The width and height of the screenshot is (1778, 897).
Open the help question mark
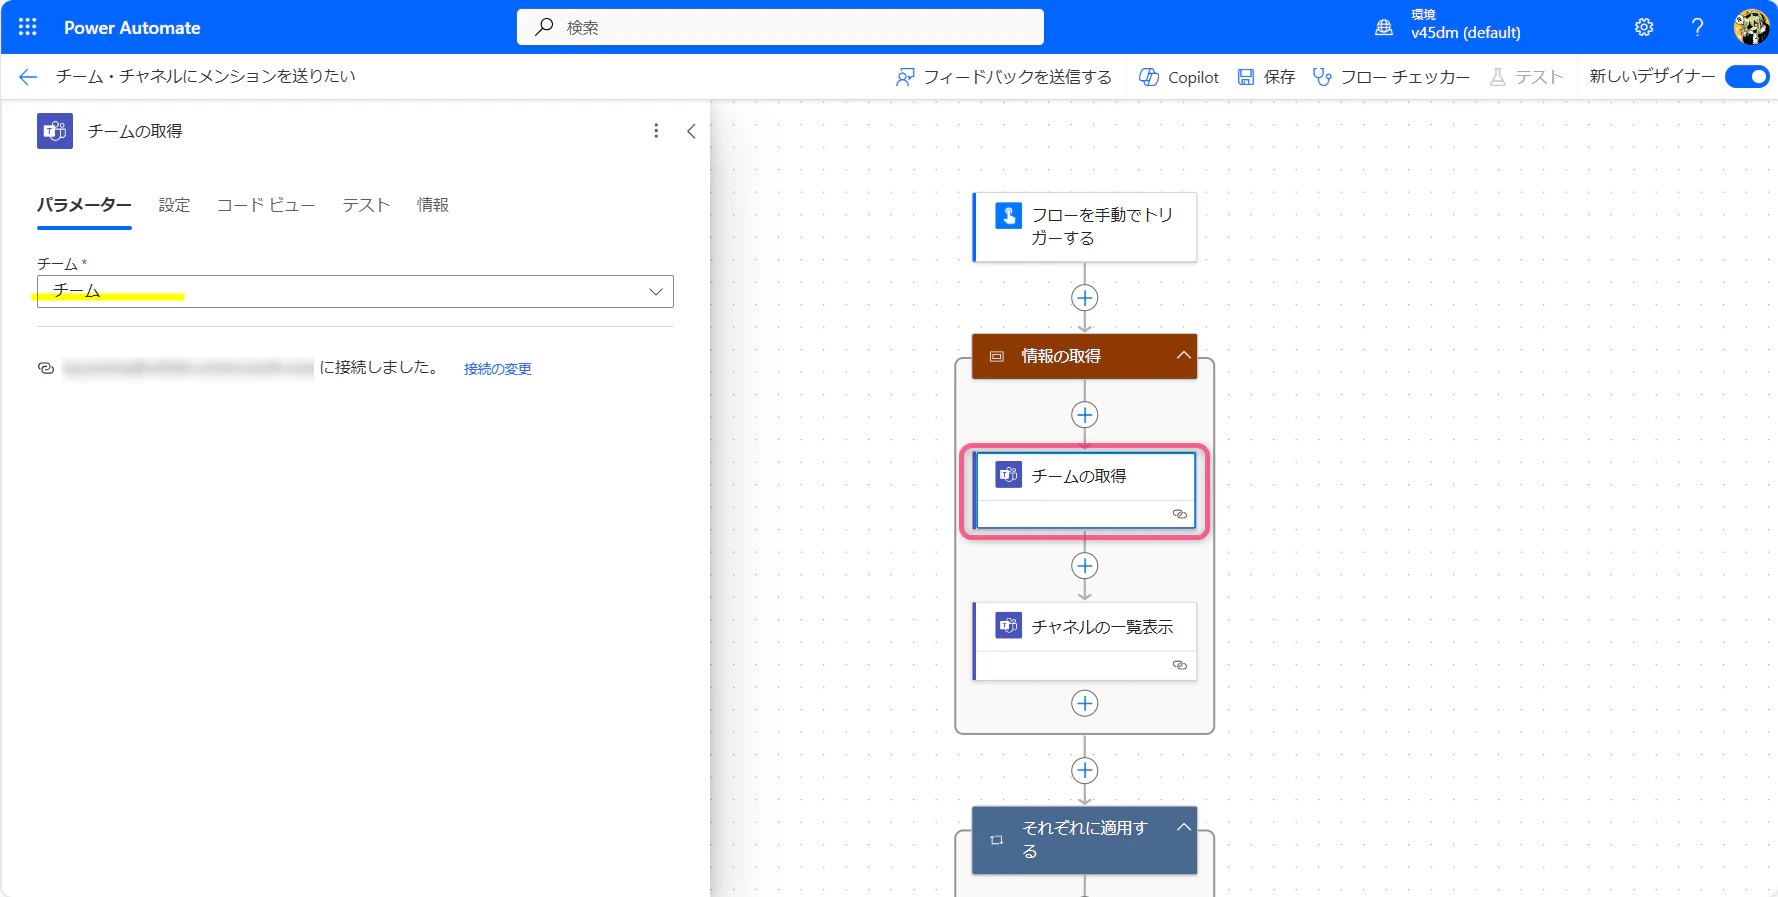[x=1697, y=27]
